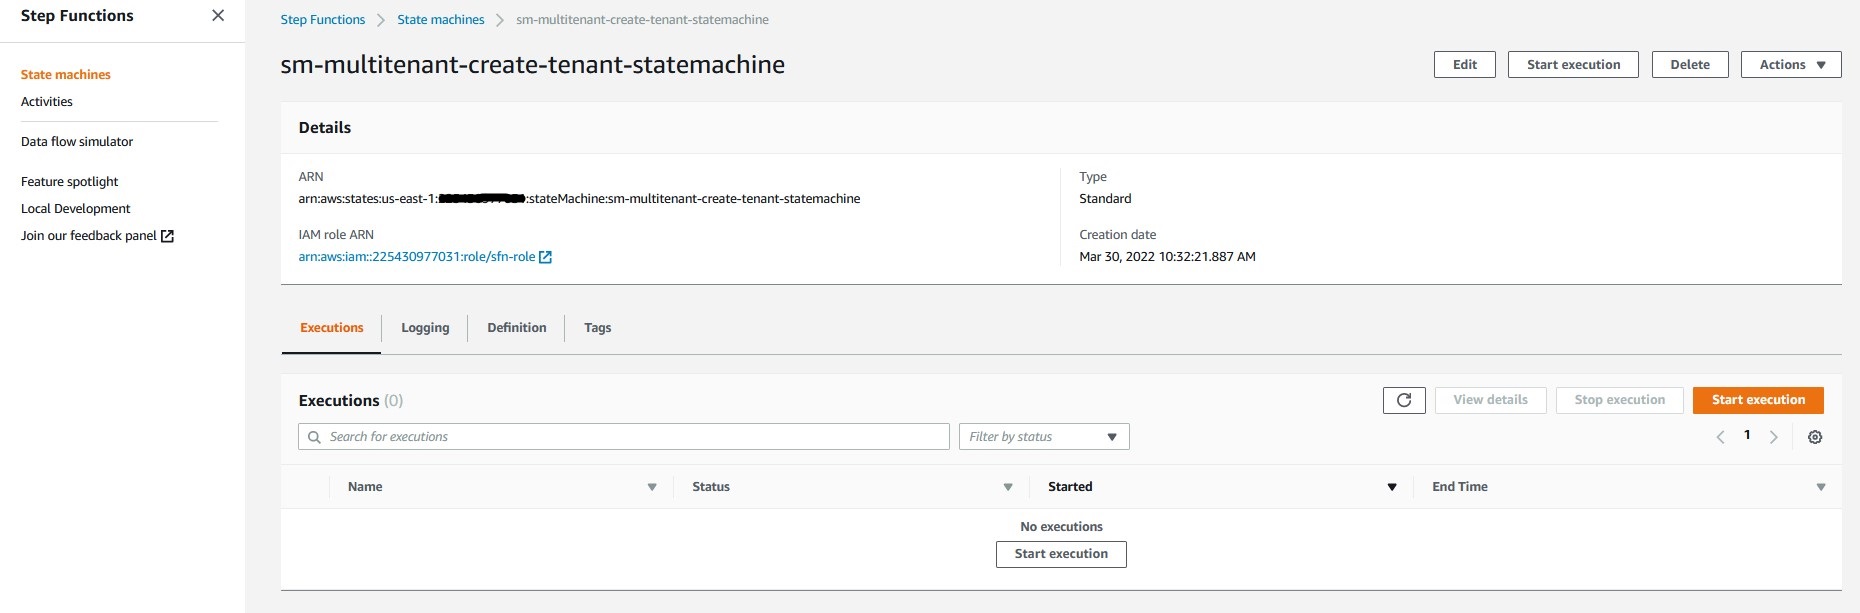The width and height of the screenshot is (1860, 613).
Task: Sort by Name column arrow
Action: 652,487
